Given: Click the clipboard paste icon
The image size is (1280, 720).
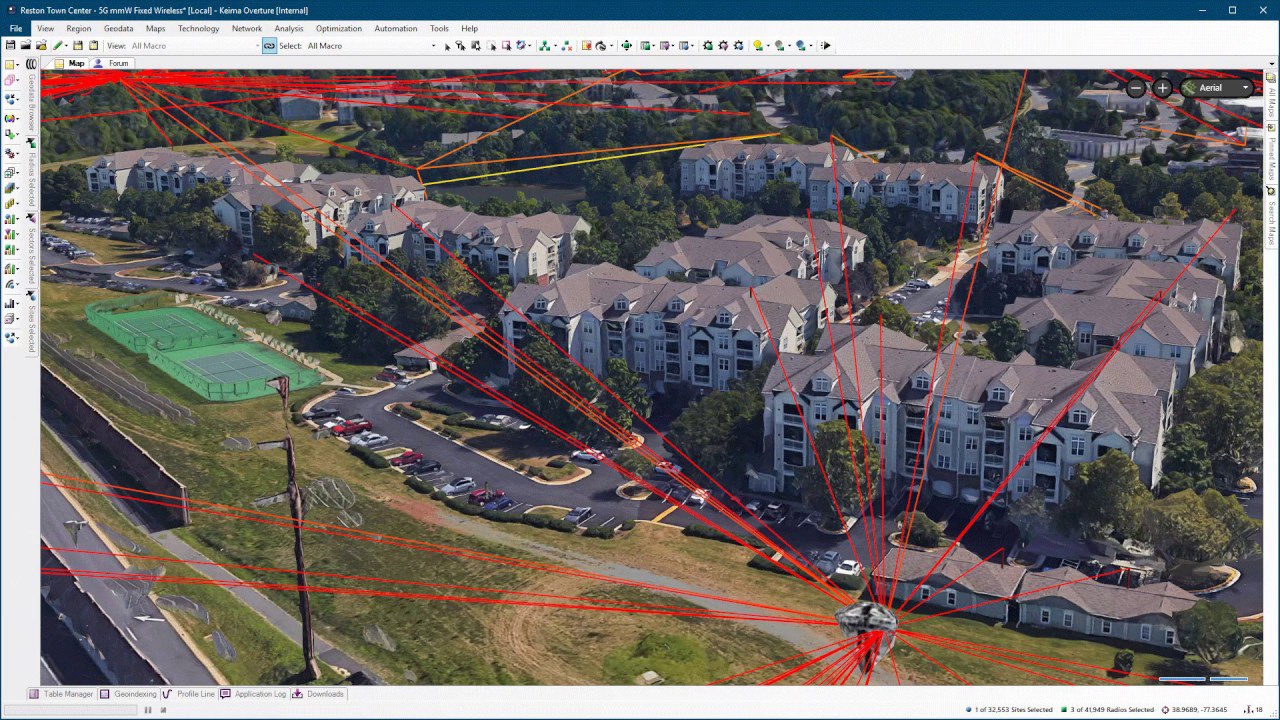Looking at the screenshot, I should pos(93,45).
